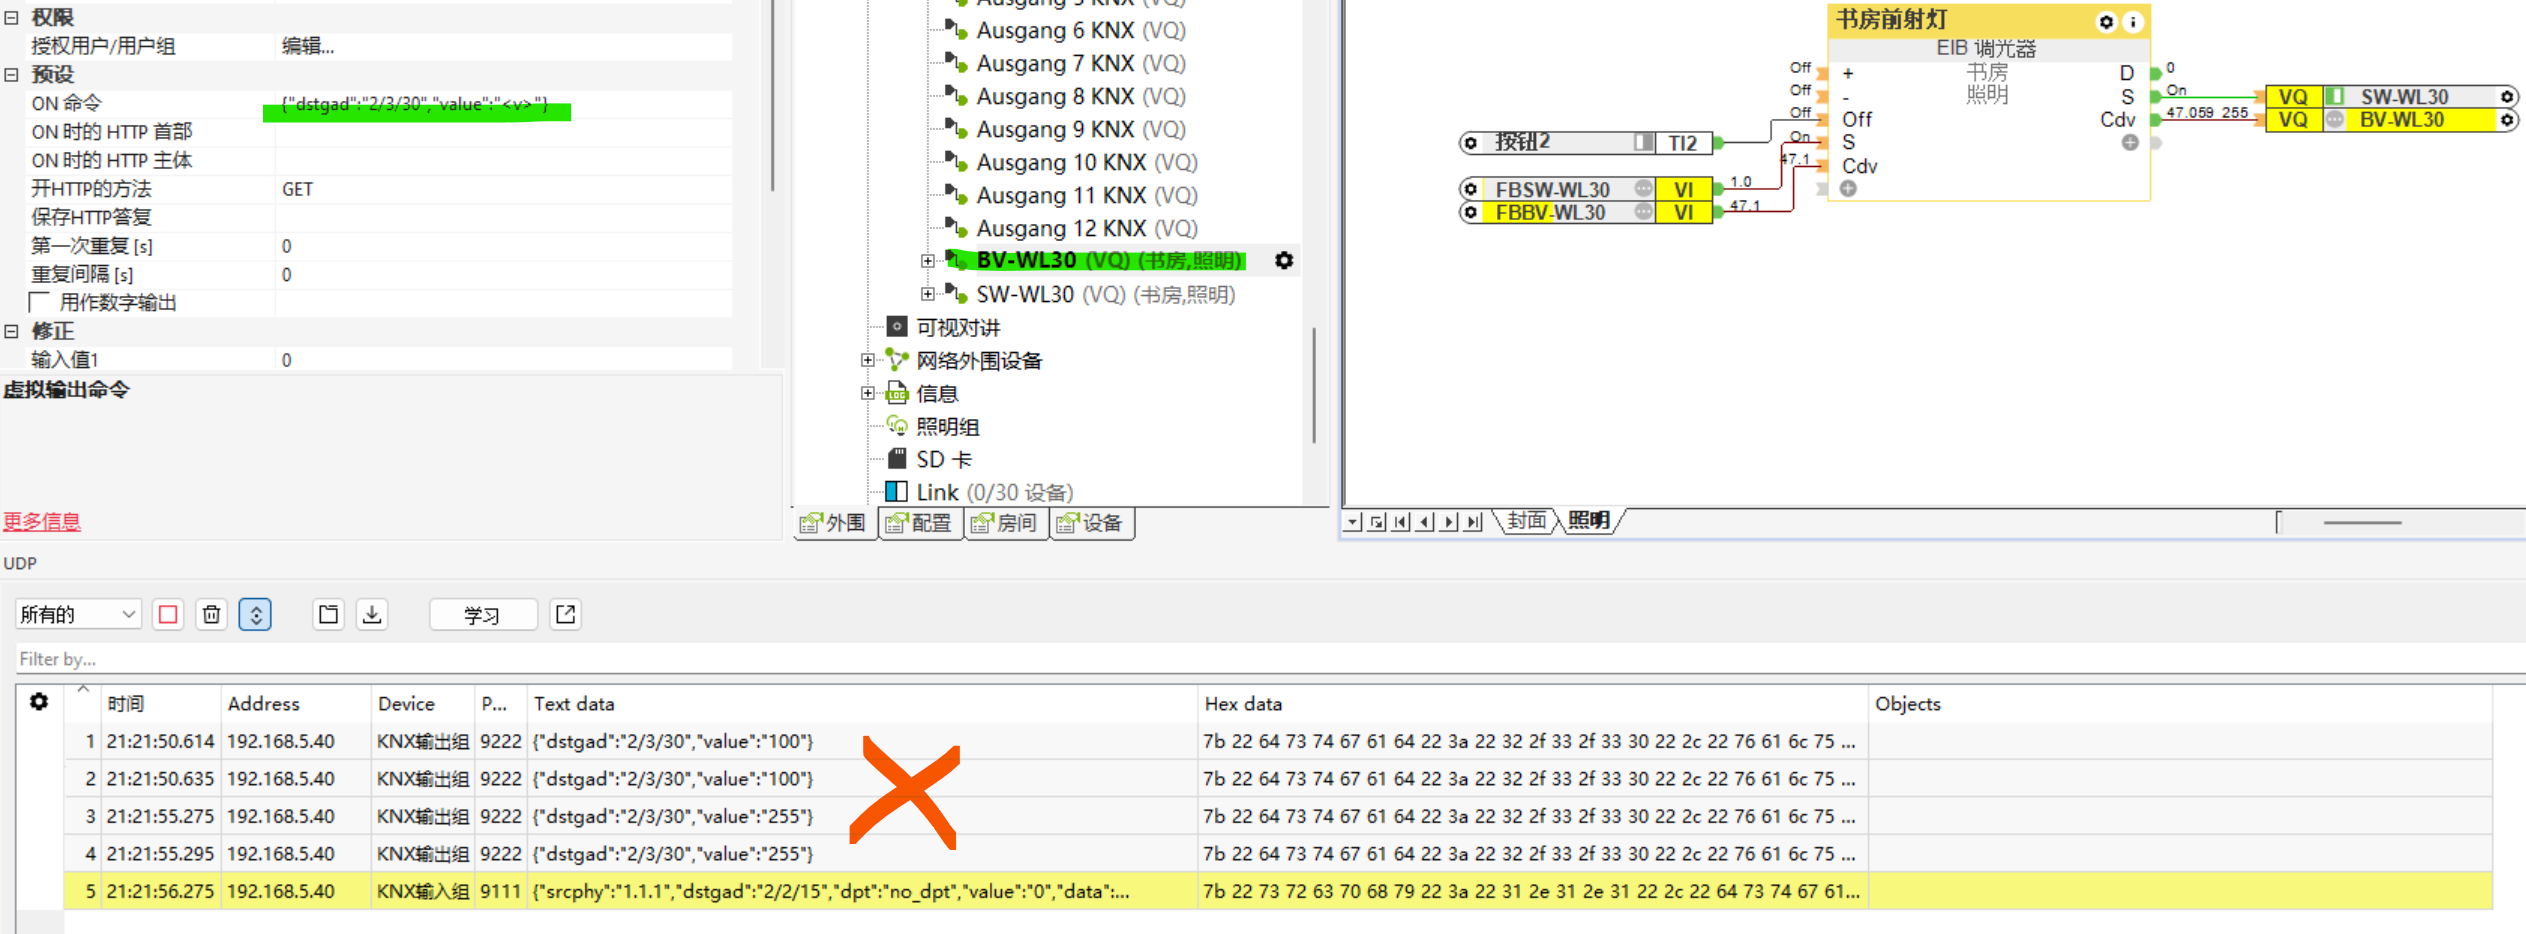Select the SD 卡 tree item
This screenshot has width=2526, height=934.
click(x=943, y=459)
